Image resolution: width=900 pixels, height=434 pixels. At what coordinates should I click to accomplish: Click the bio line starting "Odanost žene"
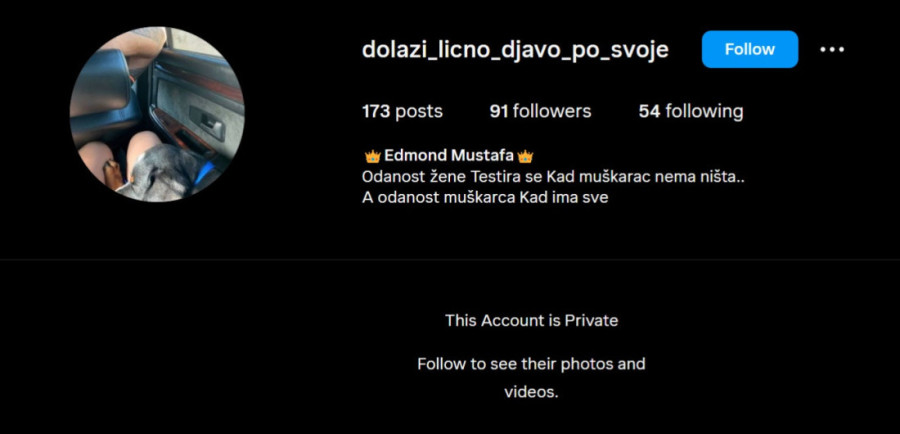pyautogui.click(x=553, y=176)
